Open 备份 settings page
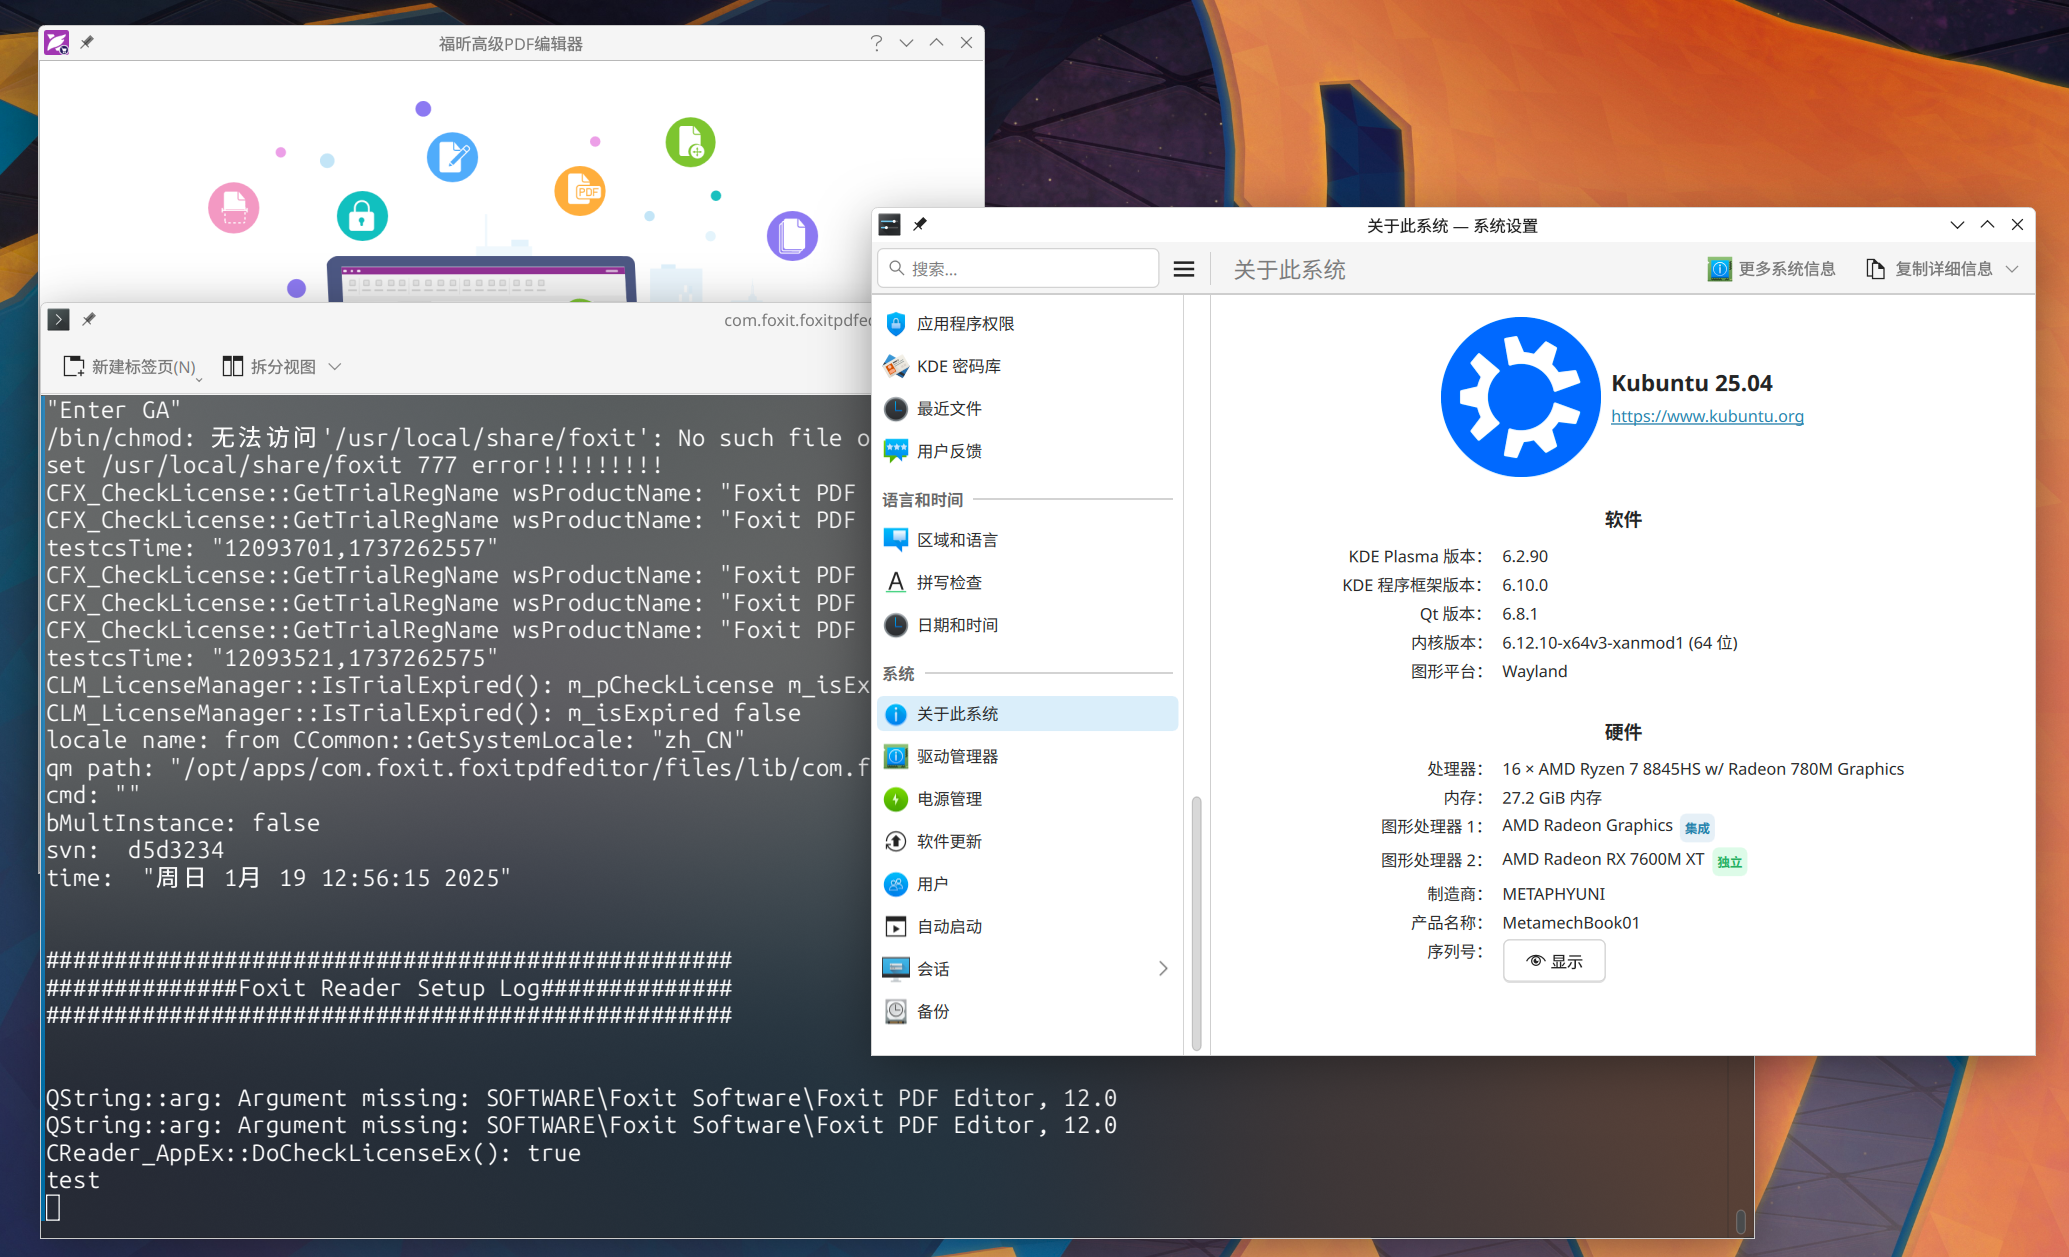 [x=1027, y=1011]
